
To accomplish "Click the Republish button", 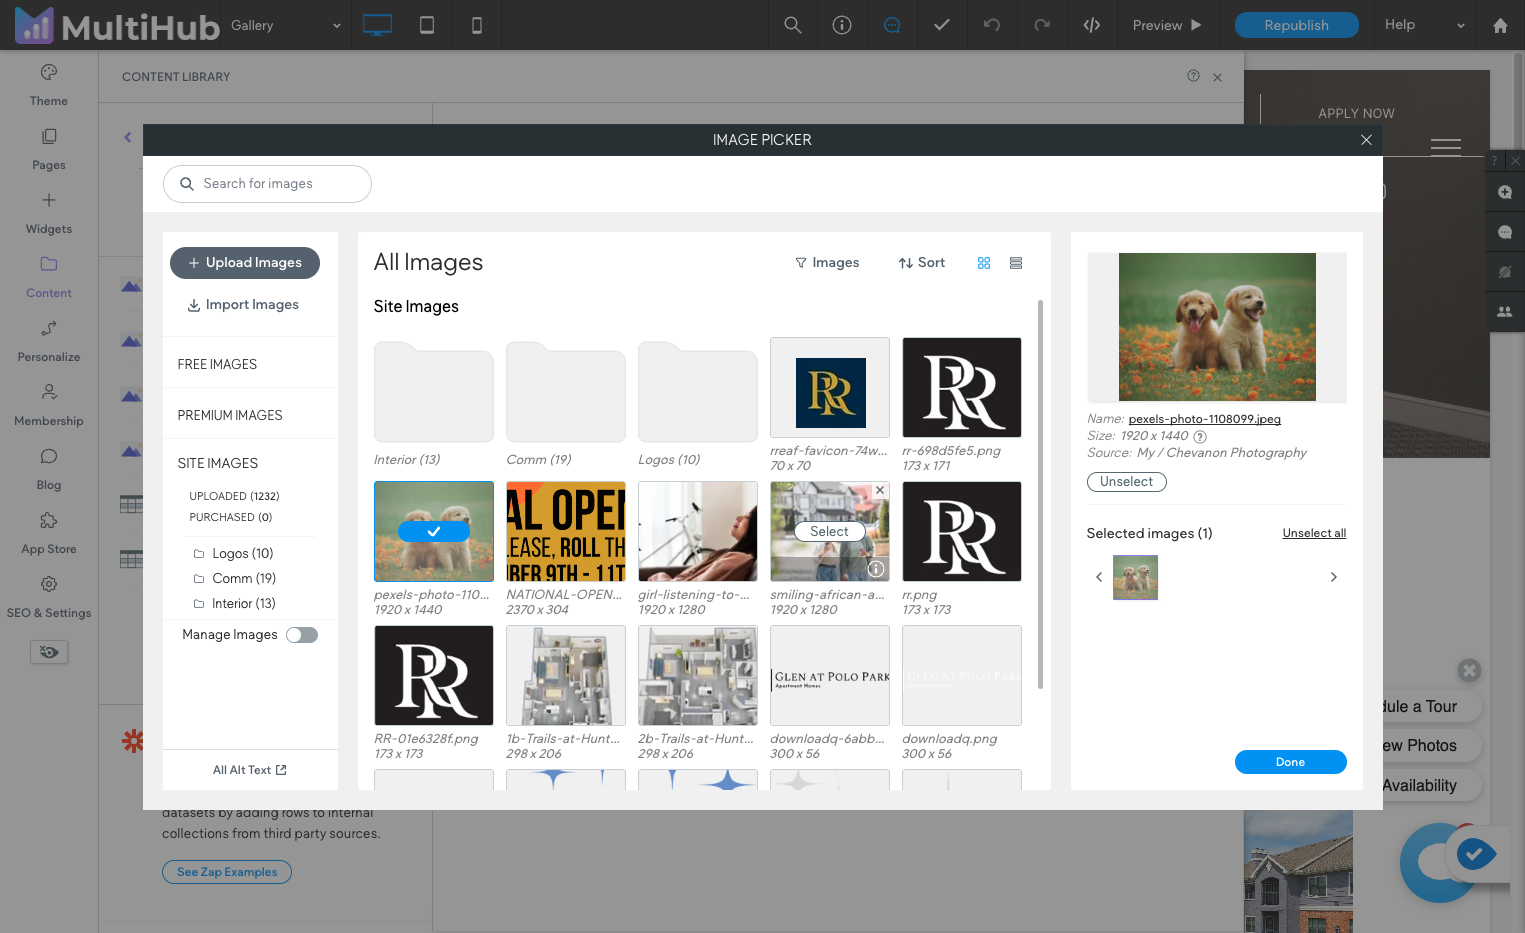I will coord(1297,25).
